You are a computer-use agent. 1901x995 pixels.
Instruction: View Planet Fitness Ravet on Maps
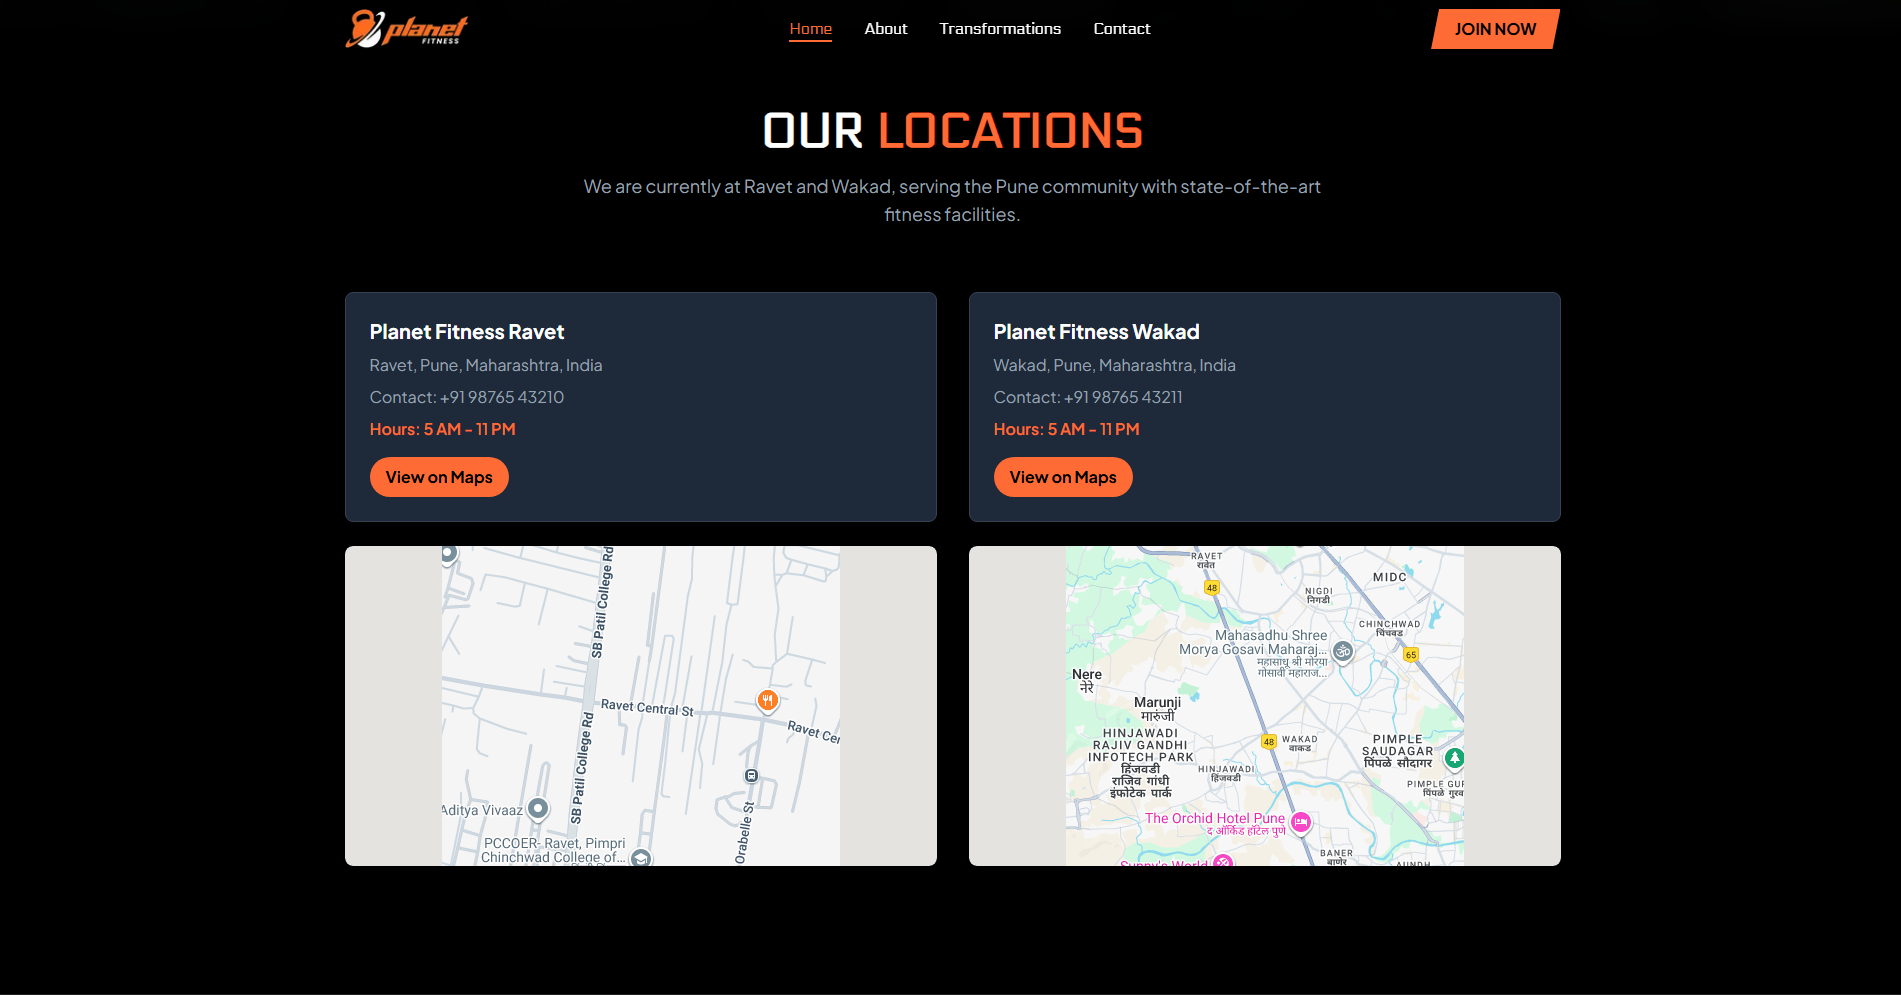[439, 477]
